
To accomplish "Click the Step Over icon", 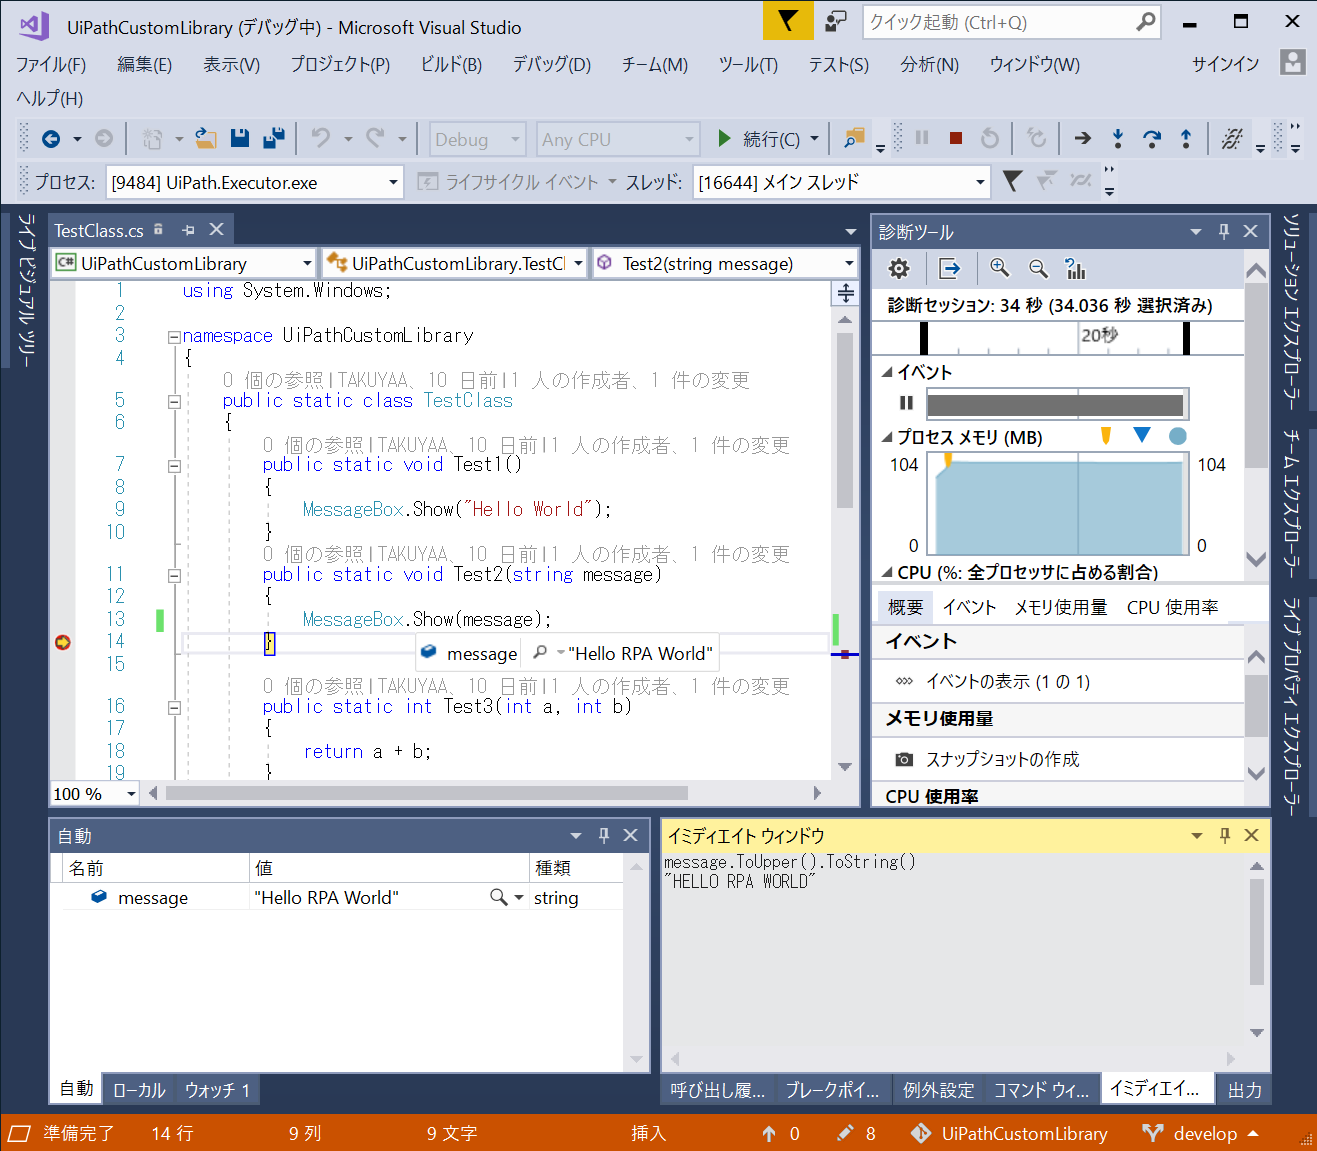I will point(1152,138).
